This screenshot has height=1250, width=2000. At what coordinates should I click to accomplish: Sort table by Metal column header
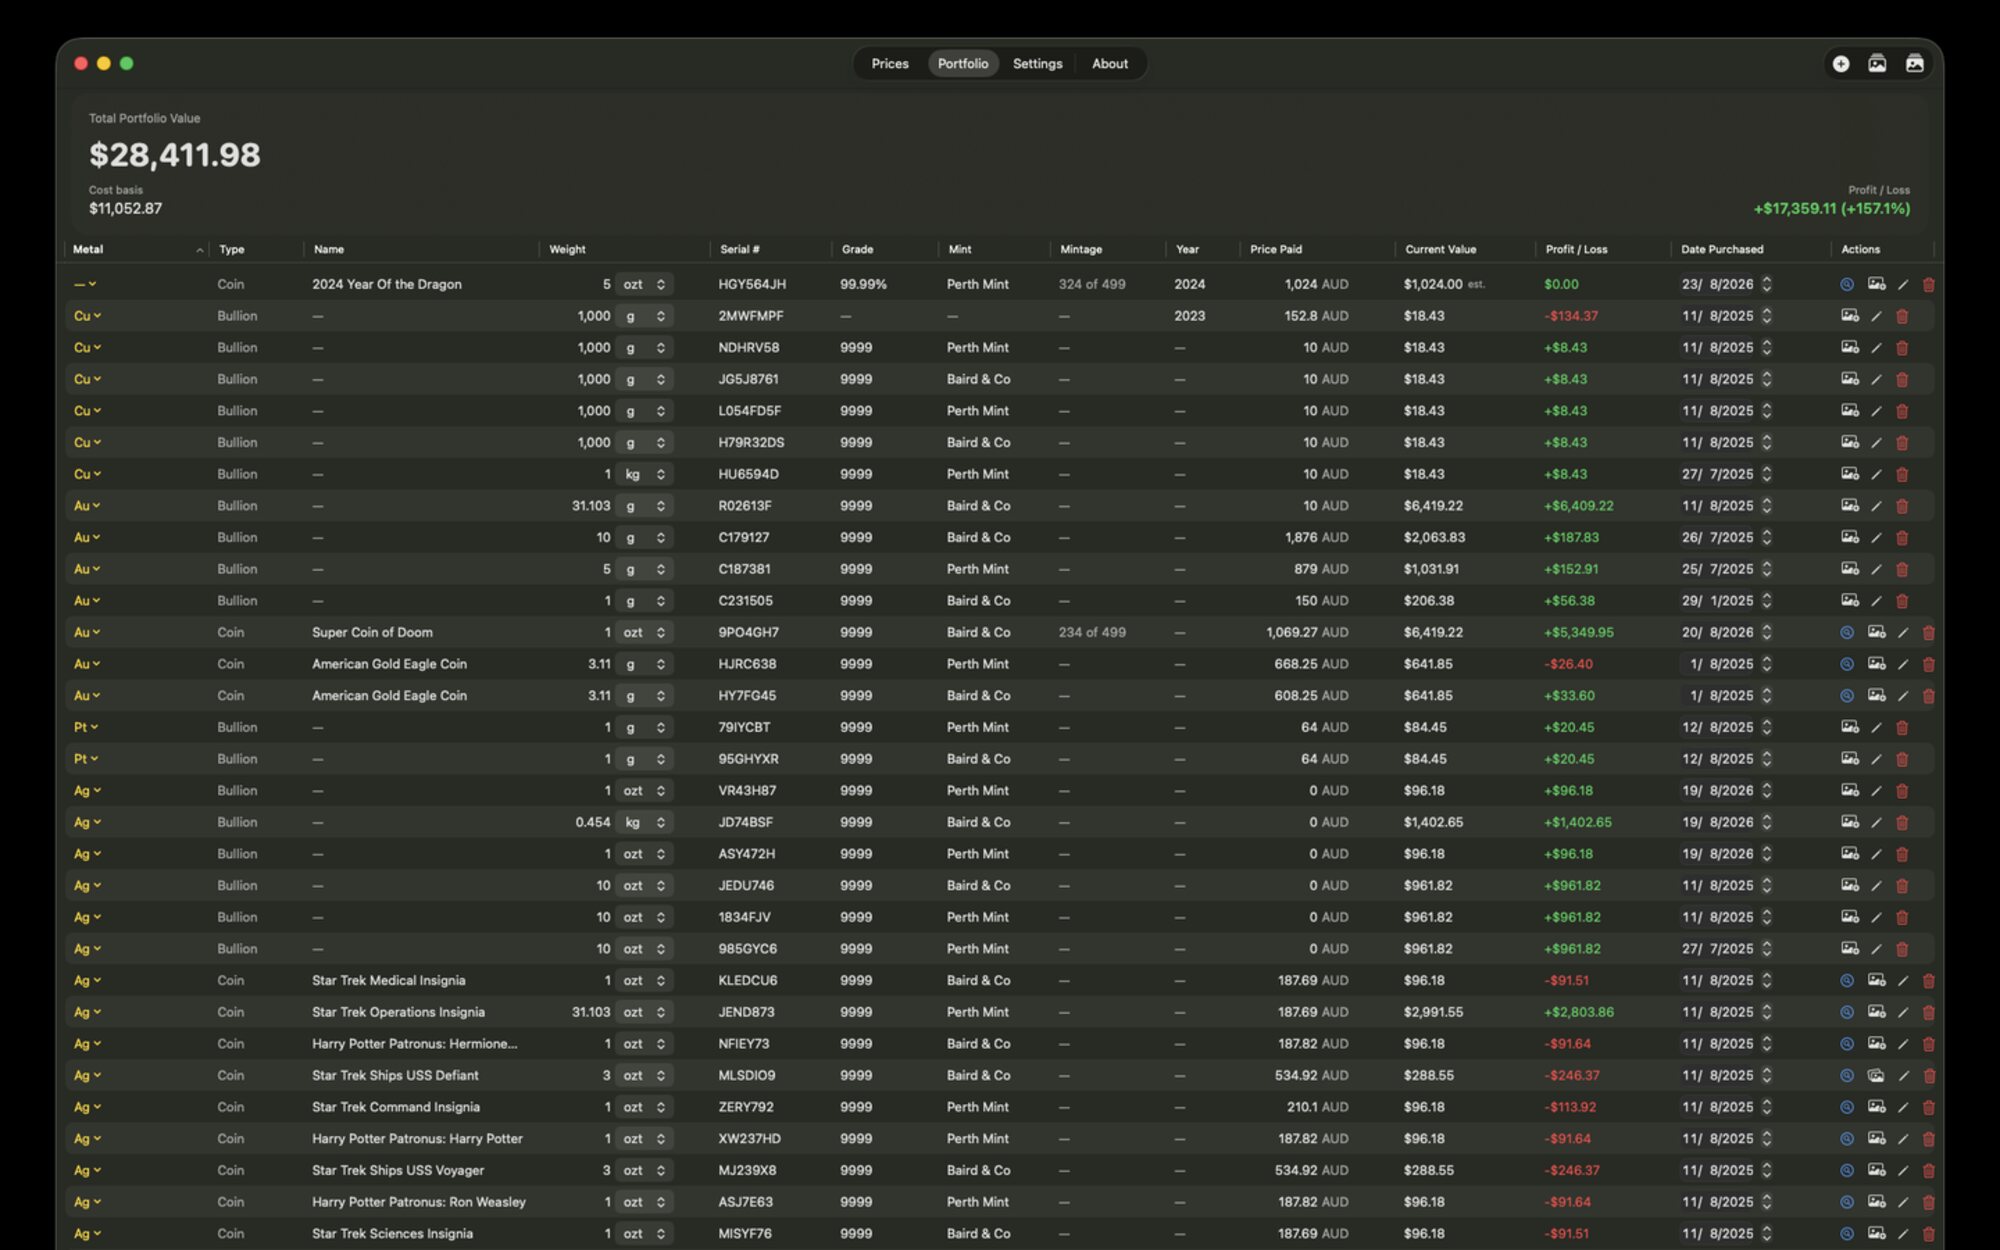(135, 250)
